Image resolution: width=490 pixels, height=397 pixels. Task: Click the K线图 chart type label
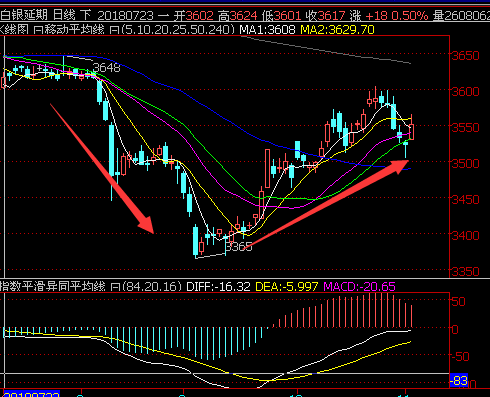click(14, 30)
